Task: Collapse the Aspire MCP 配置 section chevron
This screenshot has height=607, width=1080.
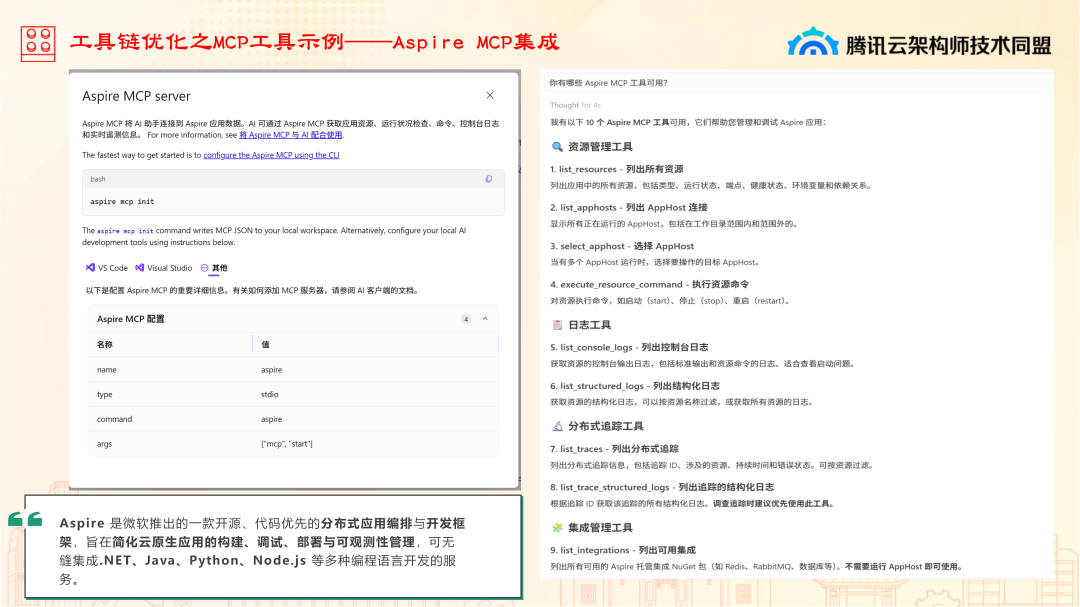Action: [x=485, y=319]
